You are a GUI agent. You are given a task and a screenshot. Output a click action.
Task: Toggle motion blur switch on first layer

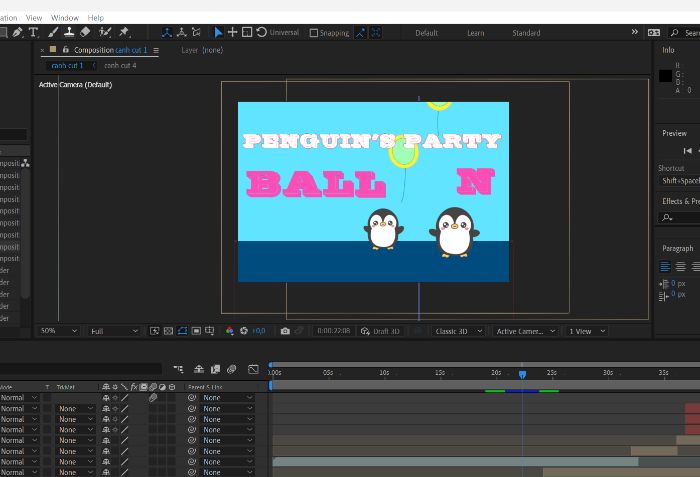[153, 398]
